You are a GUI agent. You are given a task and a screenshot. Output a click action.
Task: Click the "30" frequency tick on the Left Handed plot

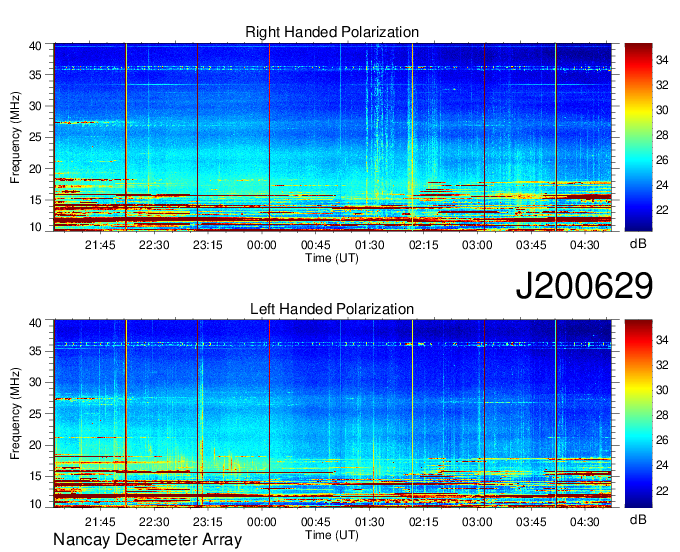(x=36, y=382)
